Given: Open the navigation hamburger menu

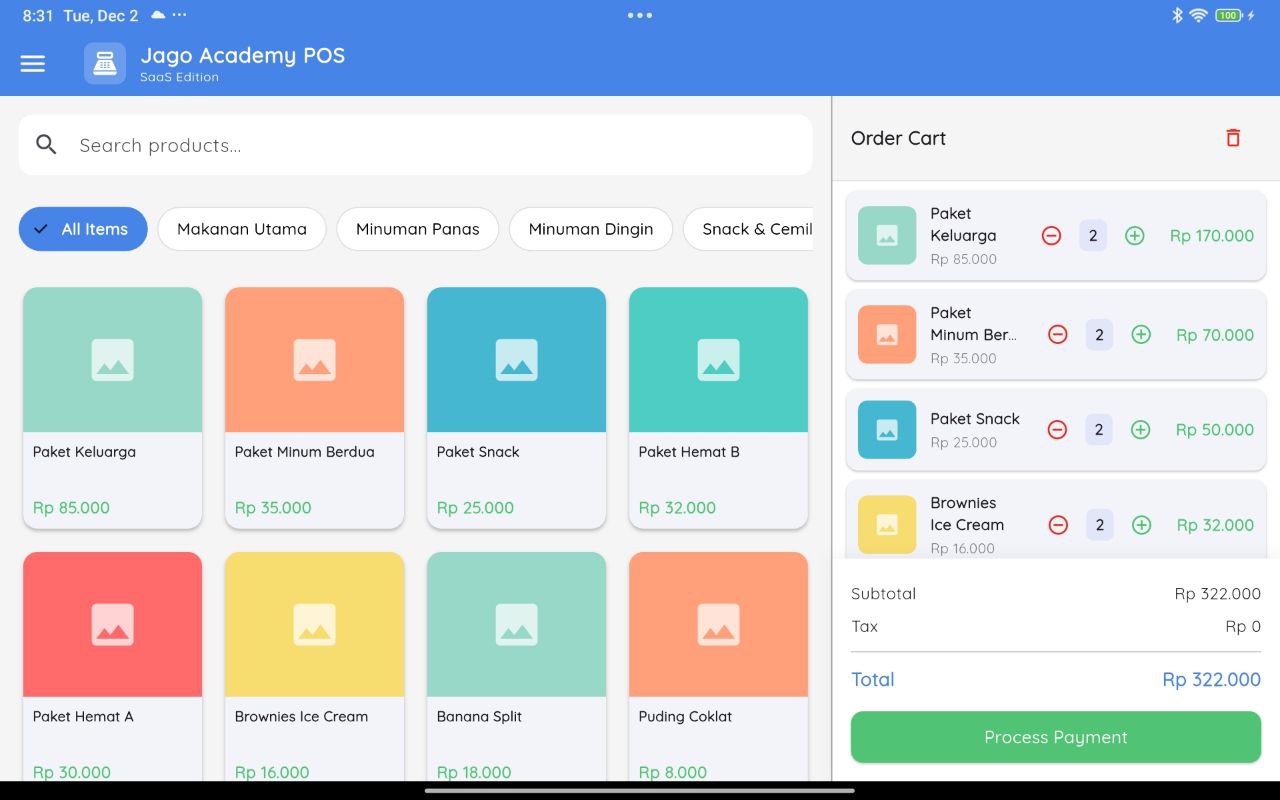Looking at the screenshot, I should pyautogui.click(x=32, y=63).
